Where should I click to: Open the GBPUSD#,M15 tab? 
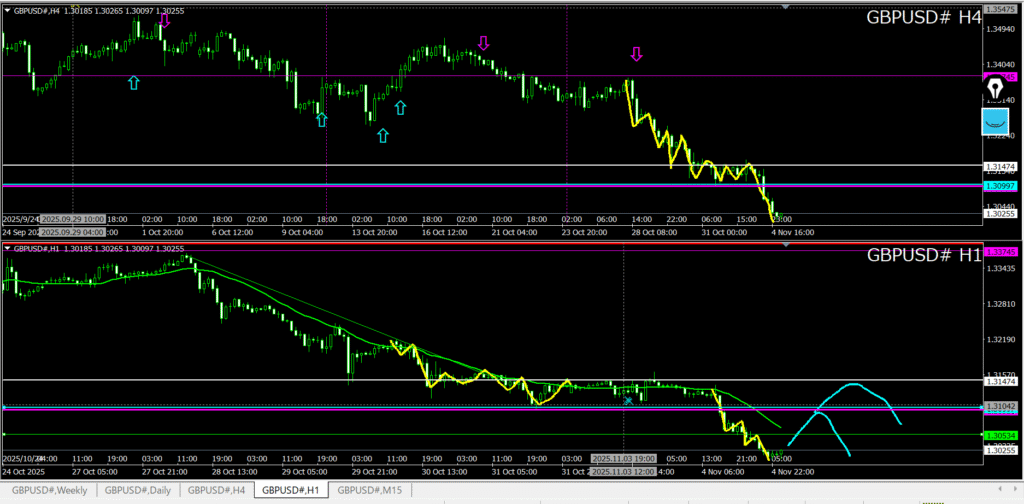pyautogui.click(x=371, y=490)
